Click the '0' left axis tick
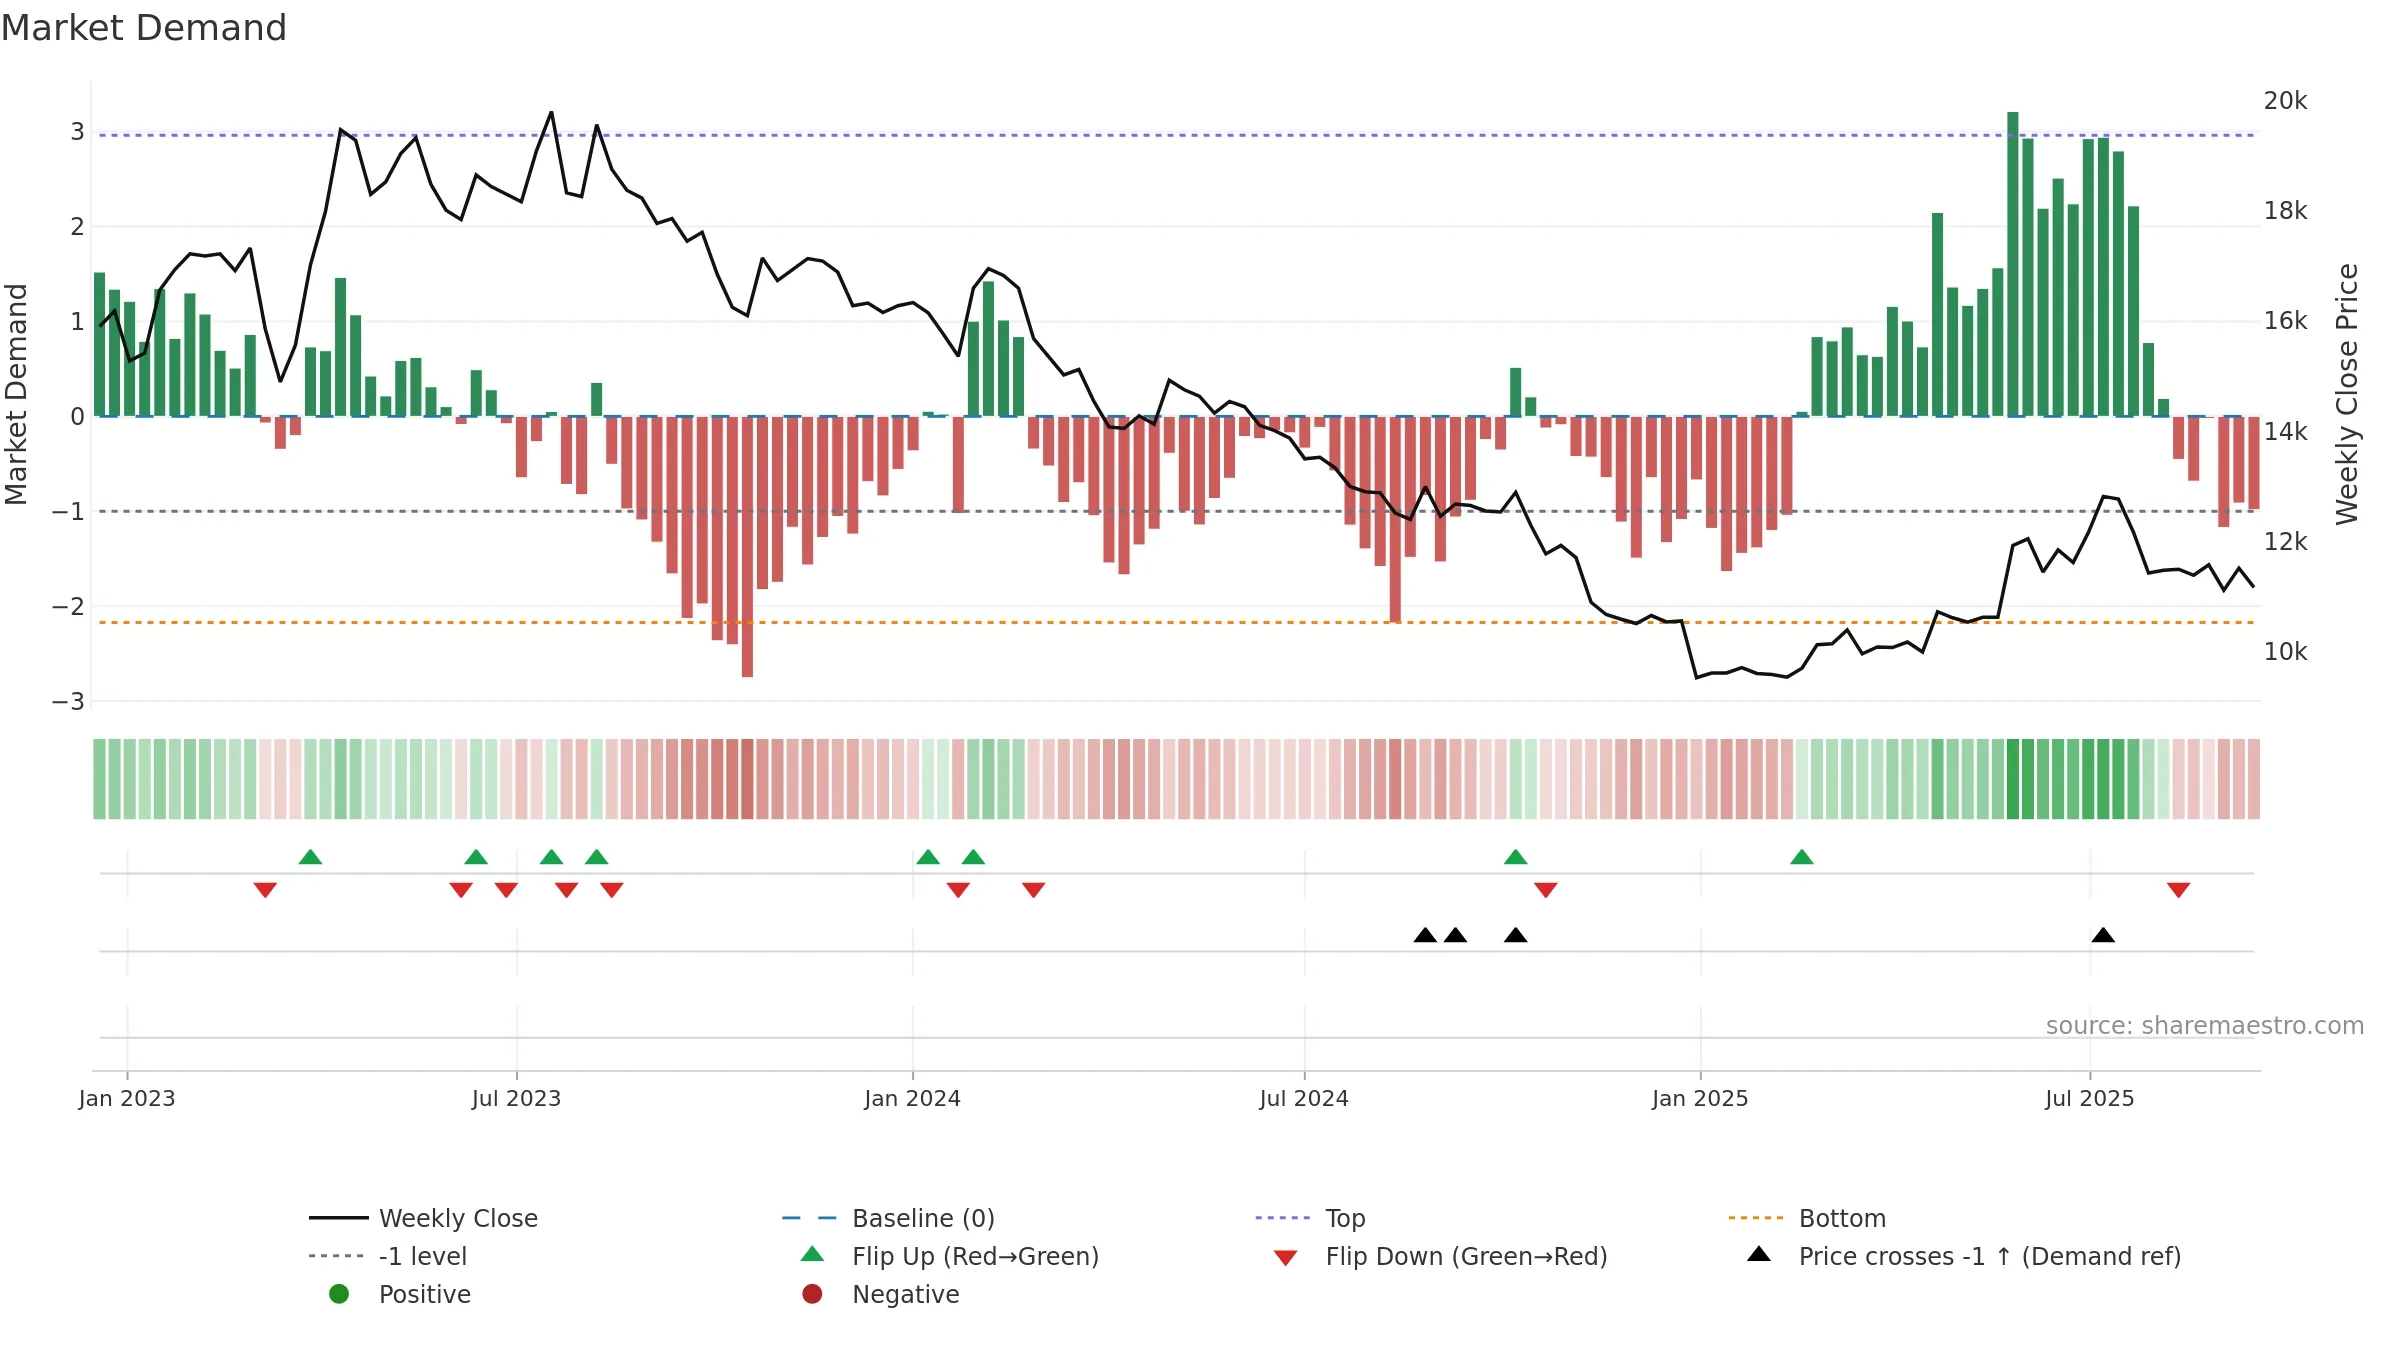2400x1350 pixels. pyautogui.click(x=77, y=416)
